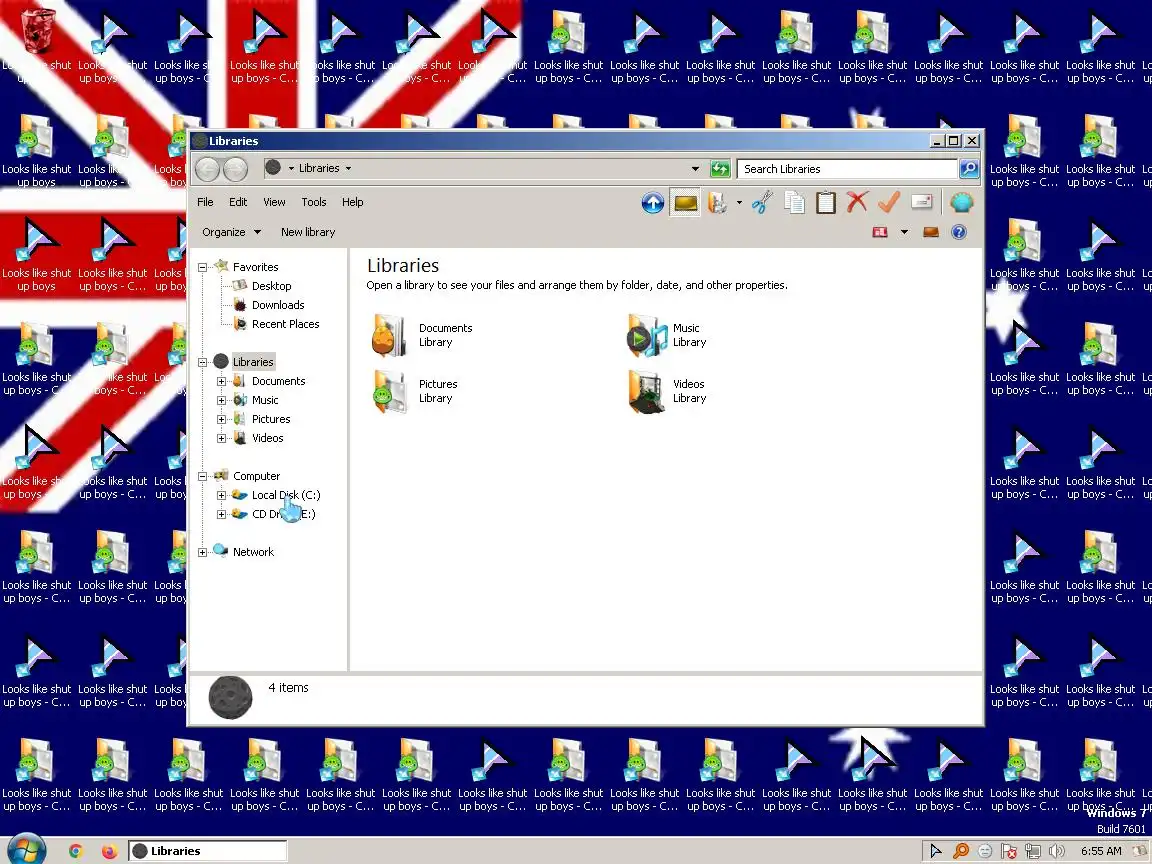Click the Paste clipboard icon
The image size is (1152, 864).
[x=826, y=203]
